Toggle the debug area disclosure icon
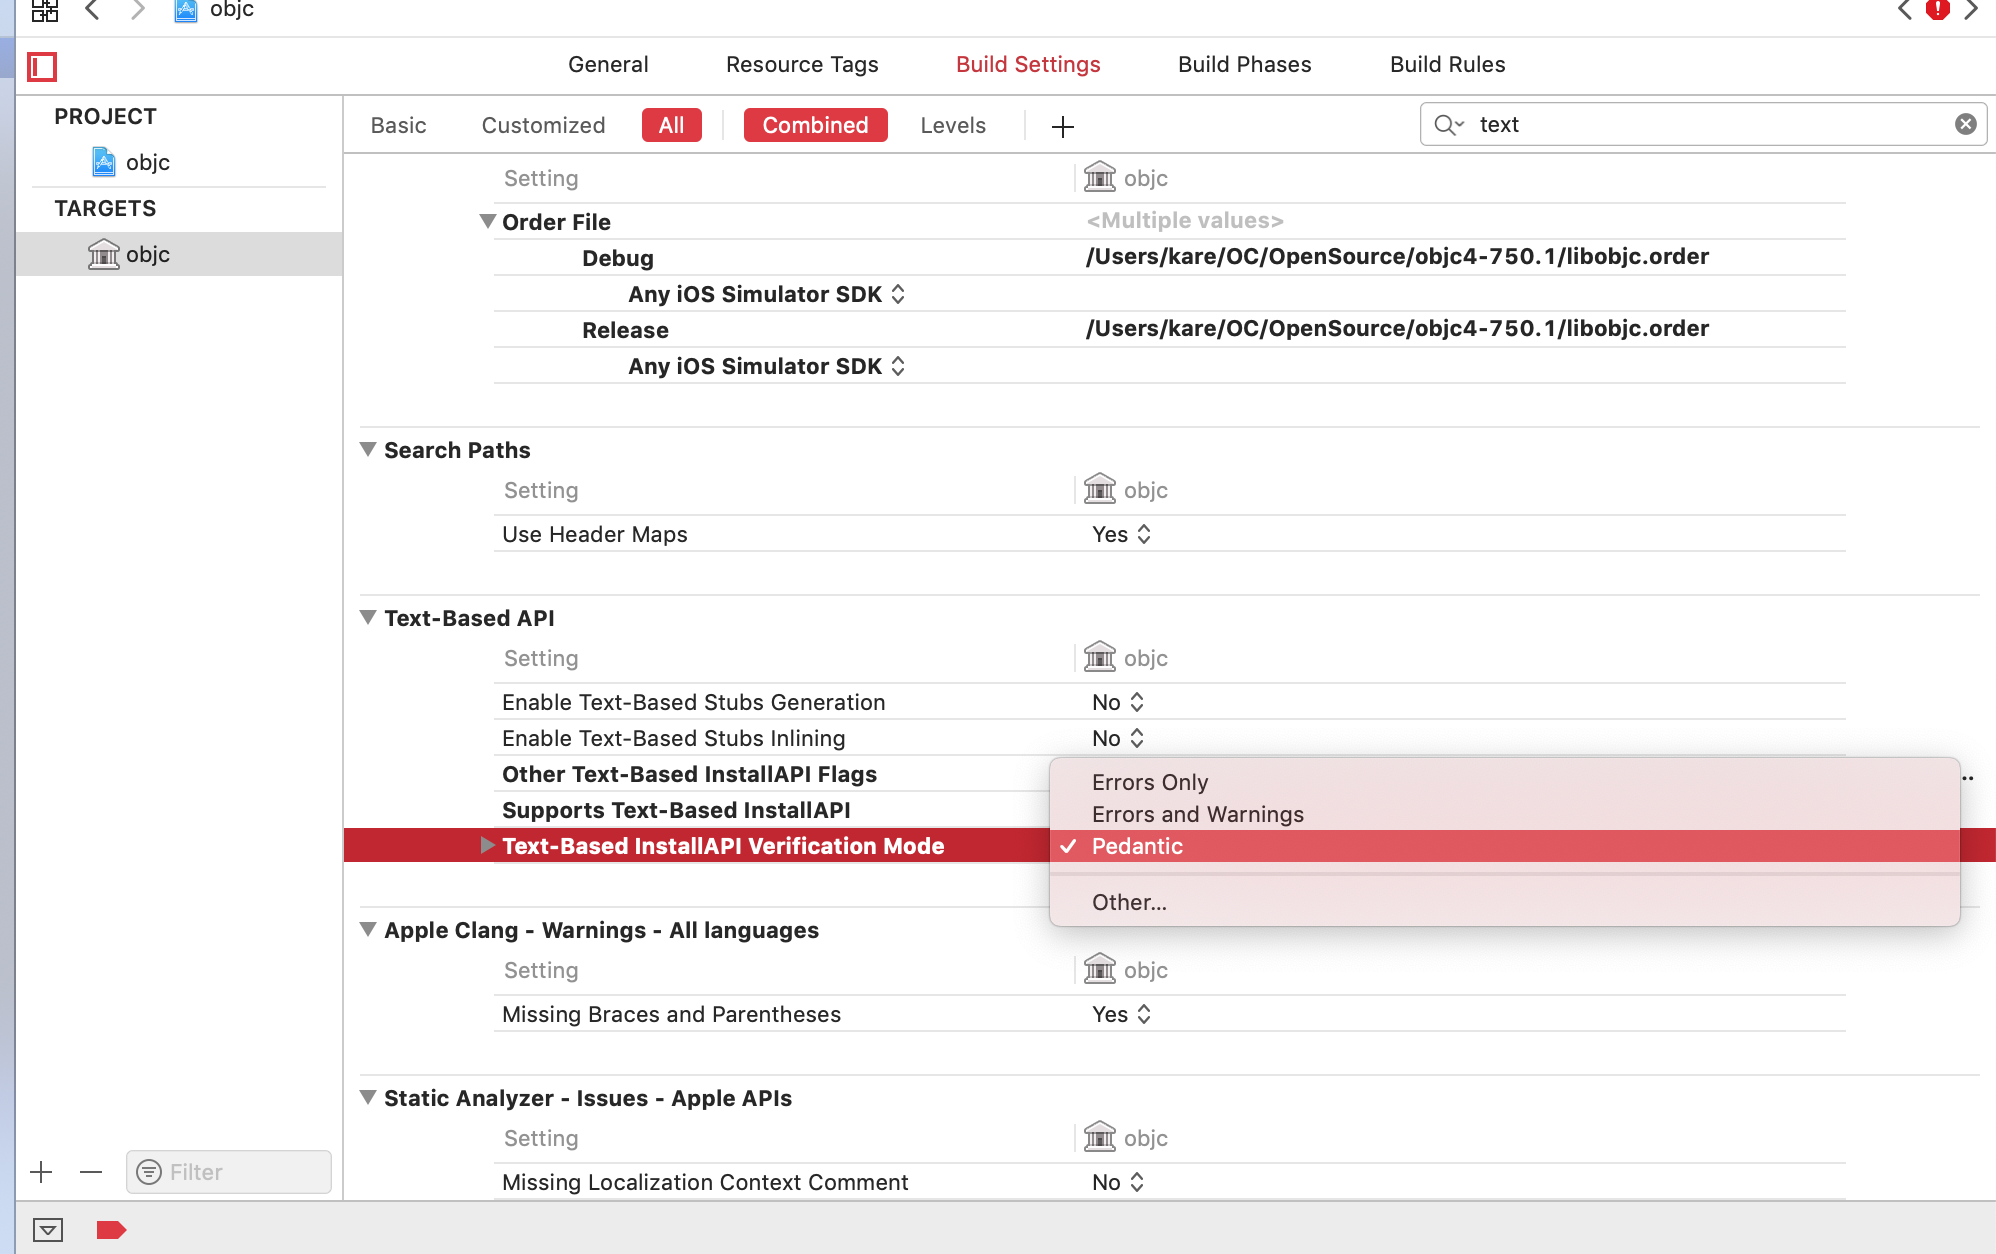The width and height of the screenshot is (1996, 1254). 48,1229
